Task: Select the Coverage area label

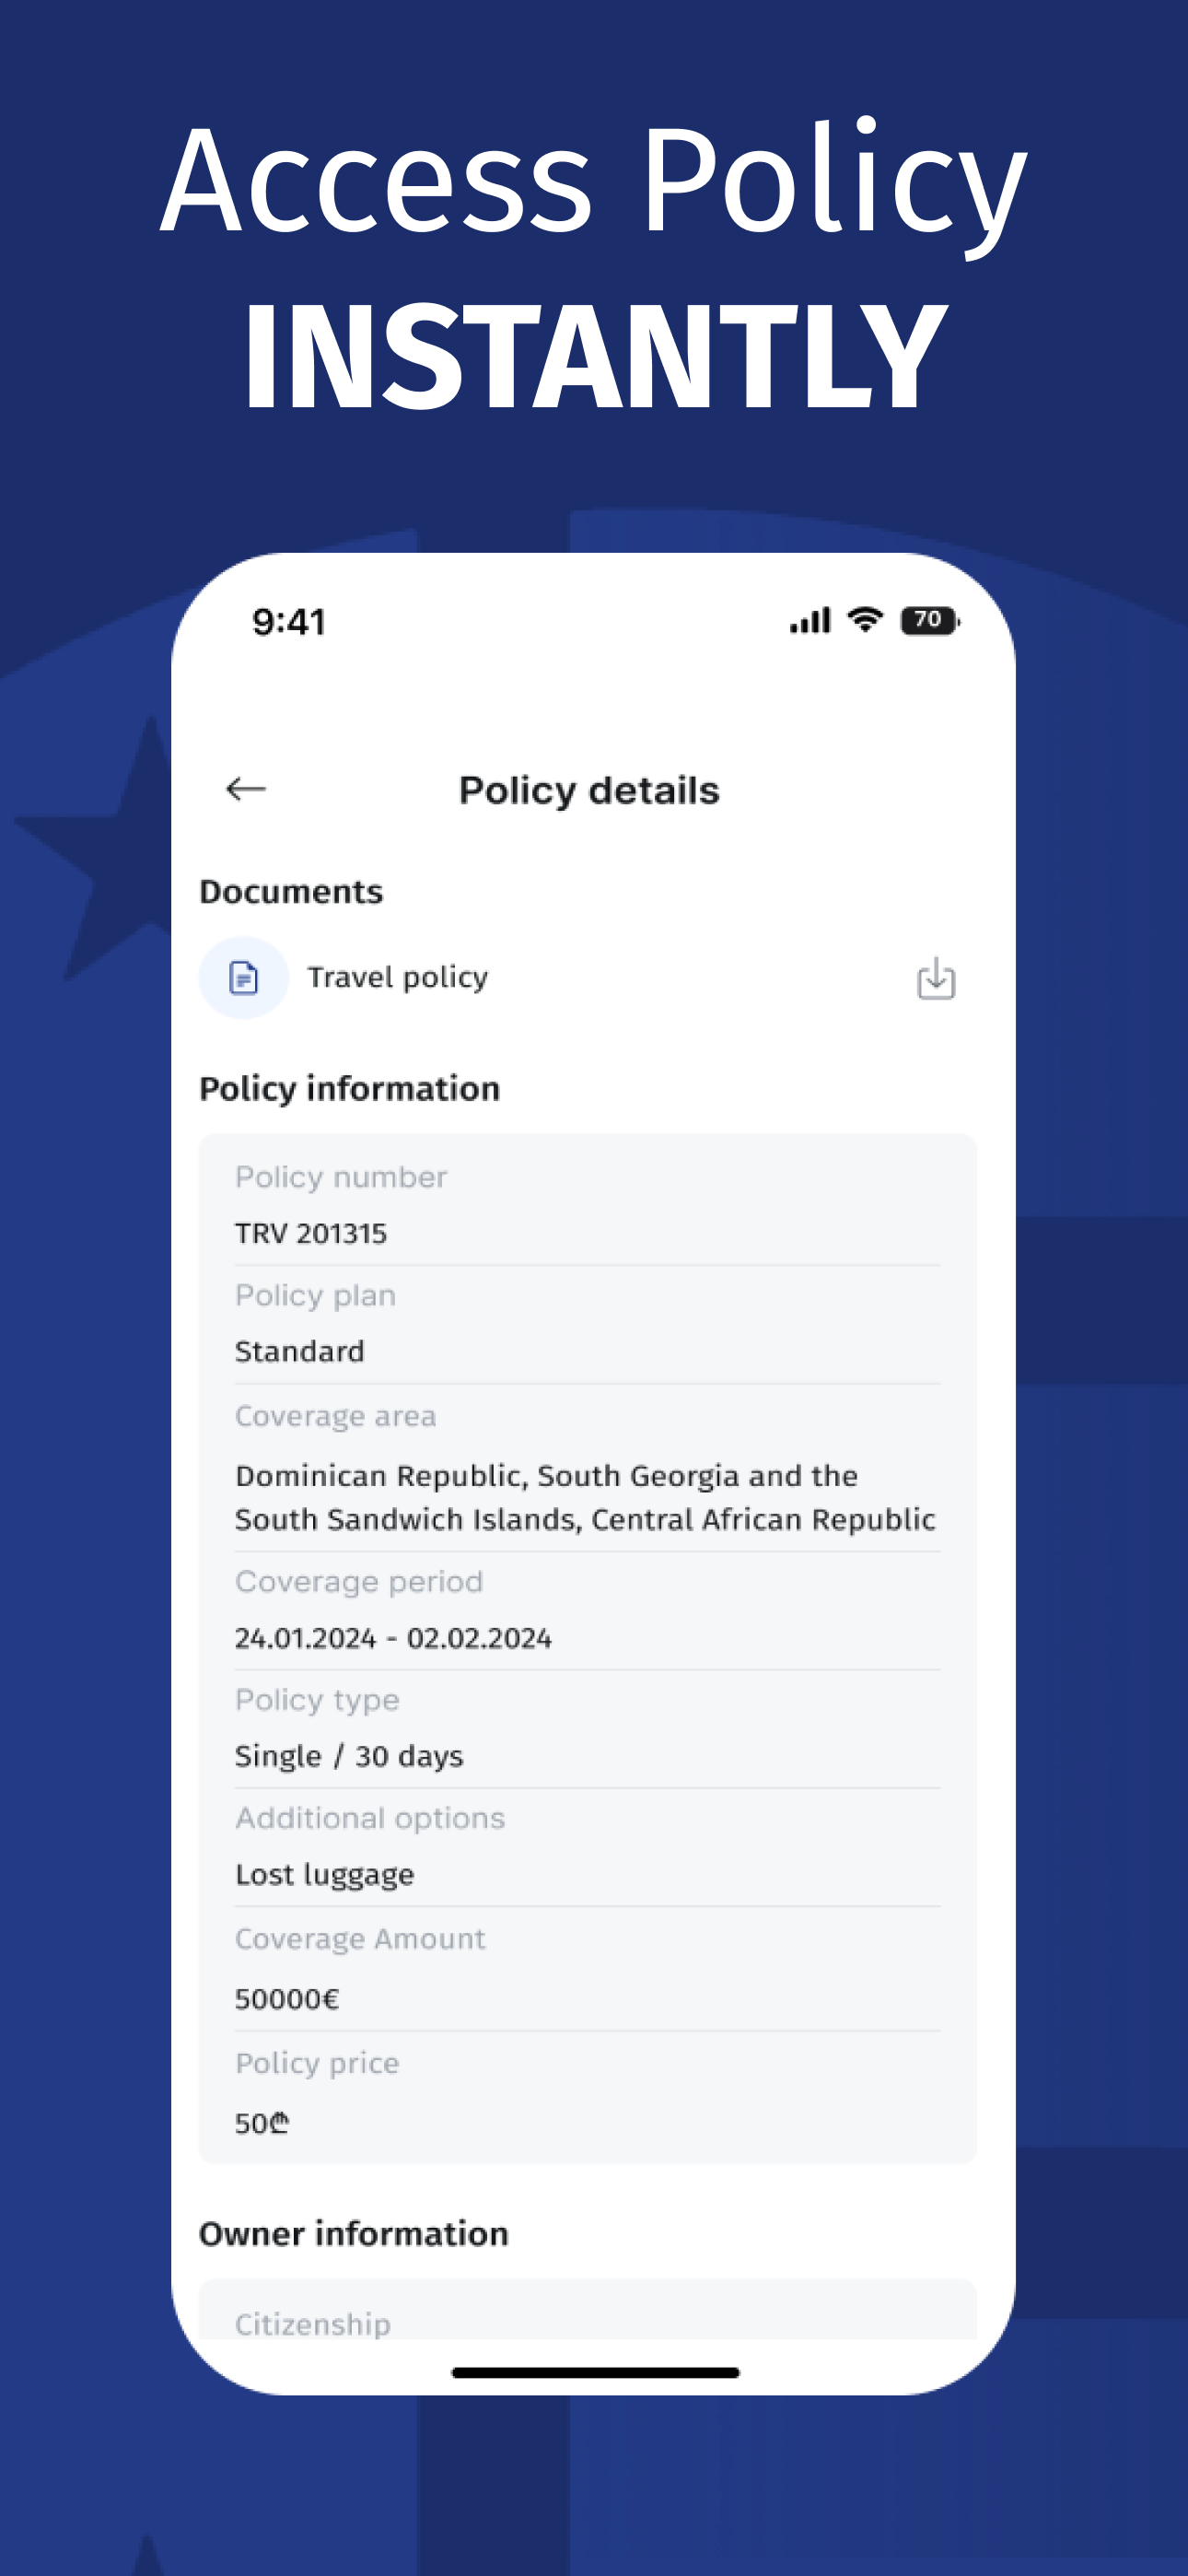Action: coord(336,1416)
